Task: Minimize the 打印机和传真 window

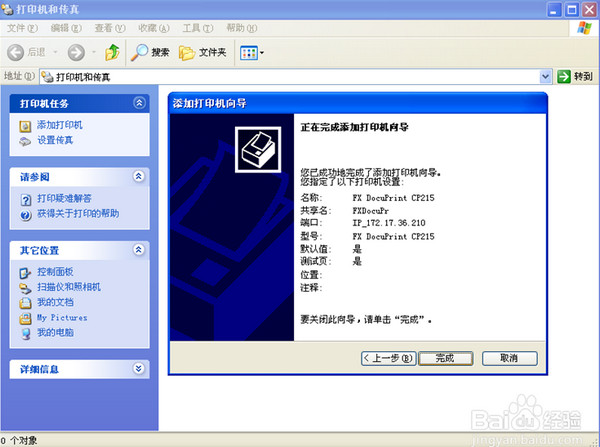Action: [x=554, y=10]
